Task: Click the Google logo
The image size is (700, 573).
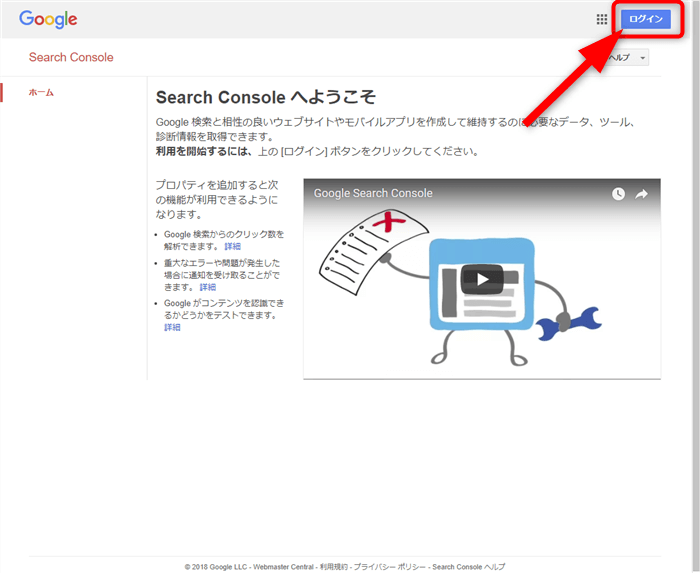Action: [48, 19]
